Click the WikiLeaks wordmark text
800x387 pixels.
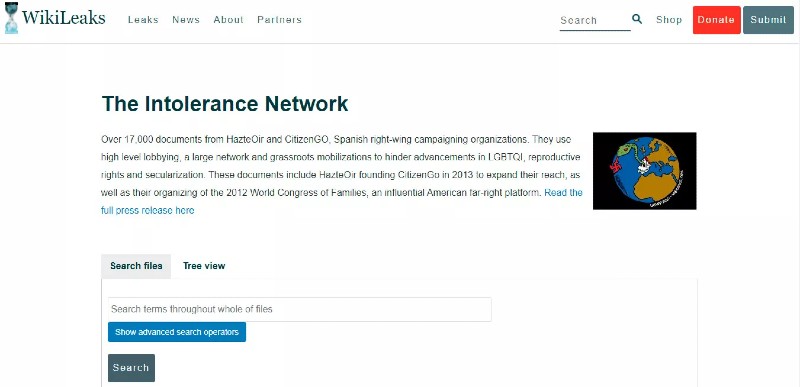(x=64, y=18)
